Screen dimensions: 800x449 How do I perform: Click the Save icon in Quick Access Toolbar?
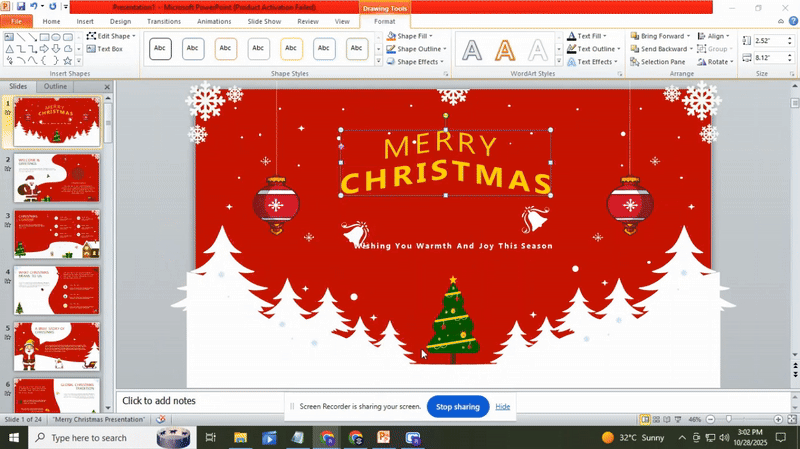(x=21, y=6)
